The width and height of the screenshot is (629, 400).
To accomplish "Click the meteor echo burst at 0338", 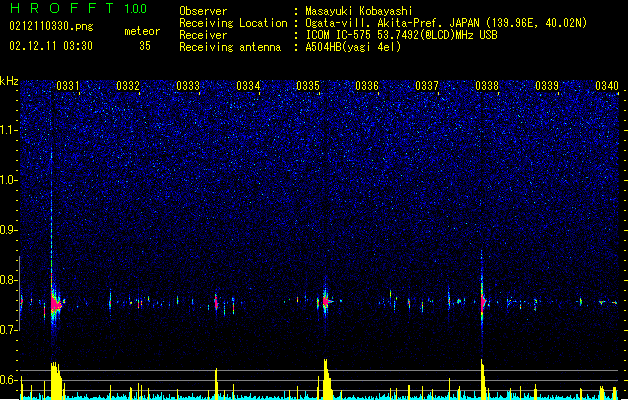I will (483, 302).
